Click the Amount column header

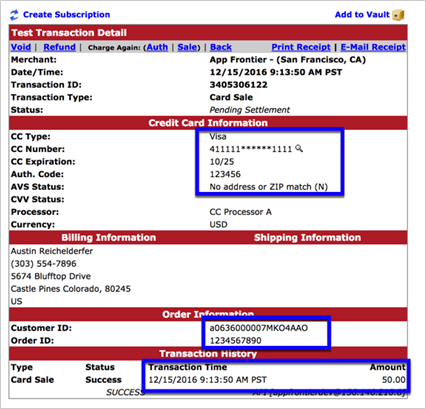388,367
